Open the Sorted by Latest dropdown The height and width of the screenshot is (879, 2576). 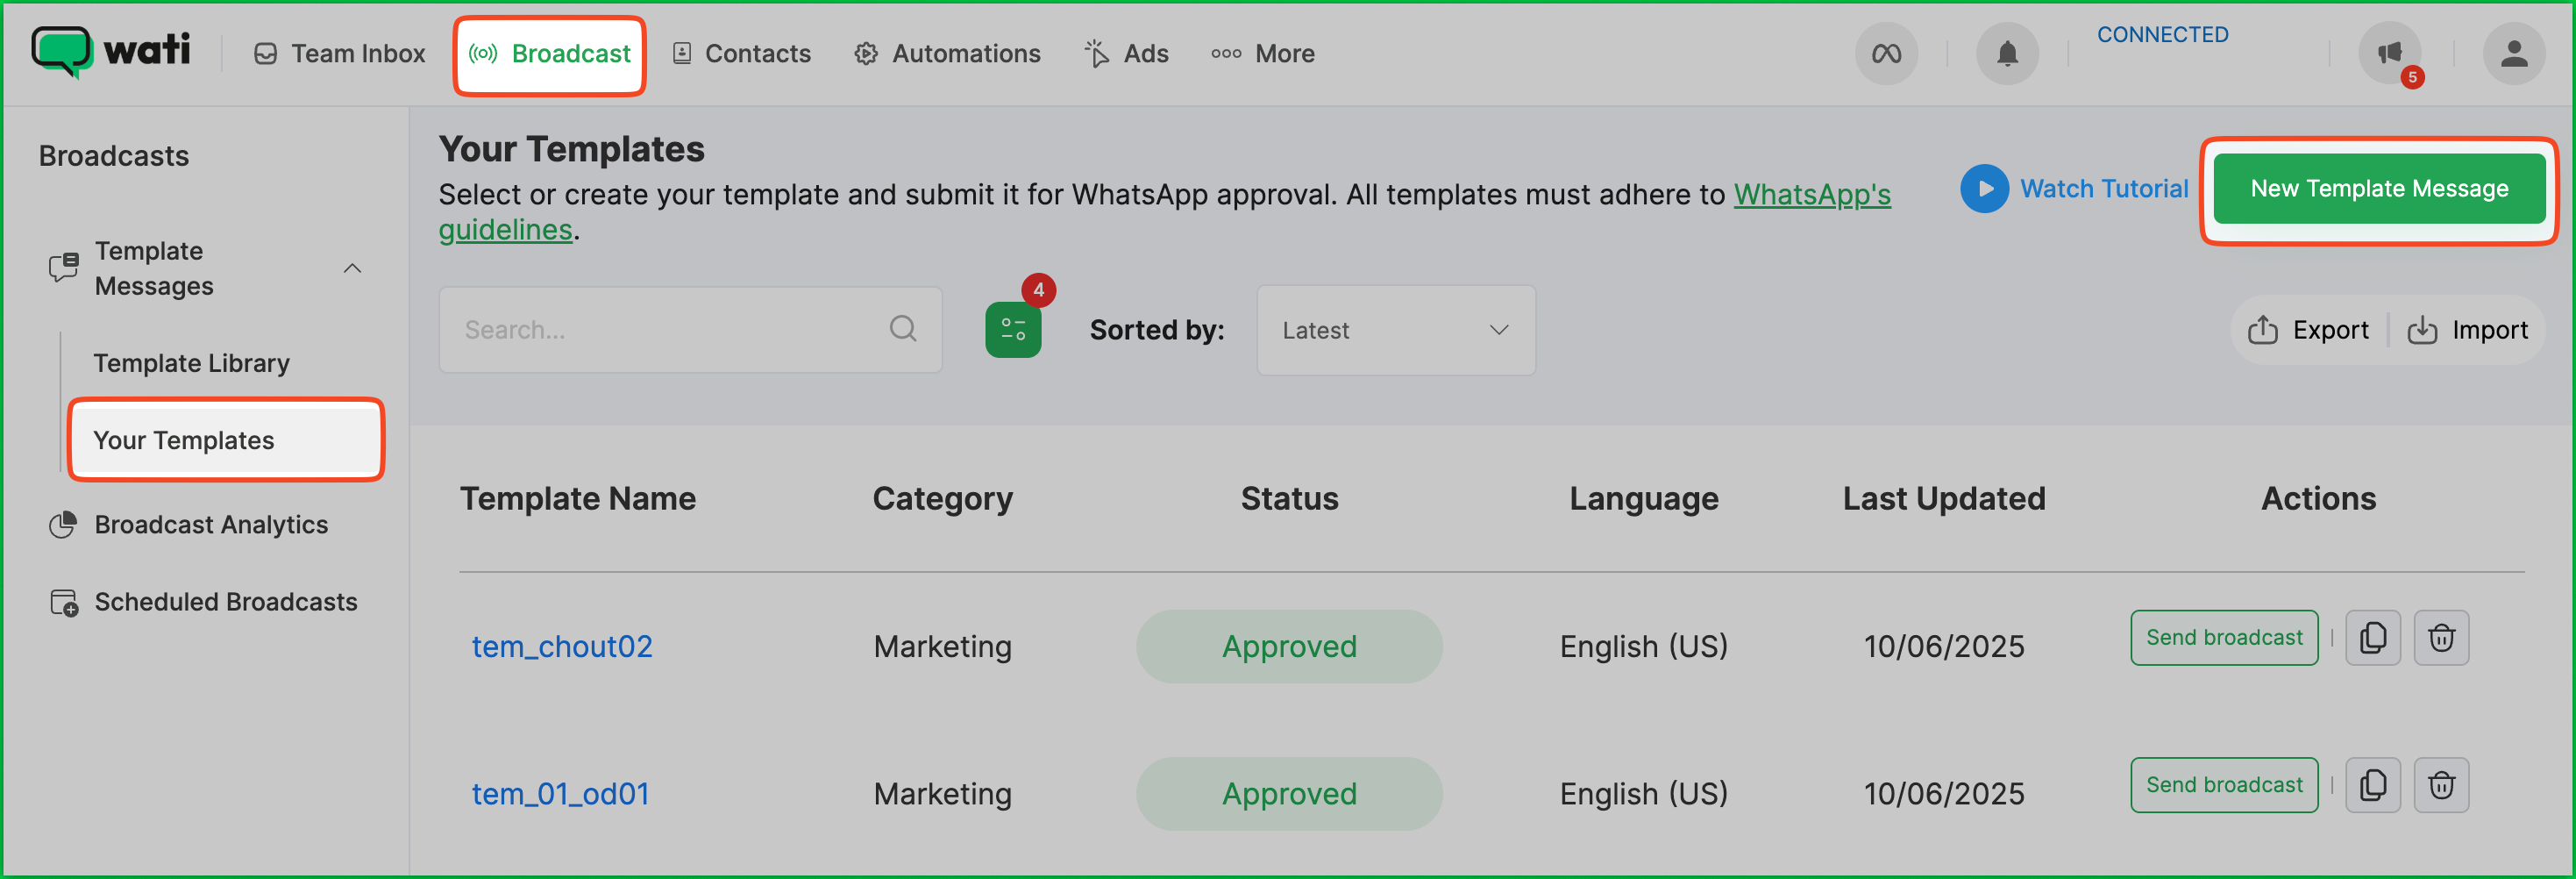coord(1395,330)
